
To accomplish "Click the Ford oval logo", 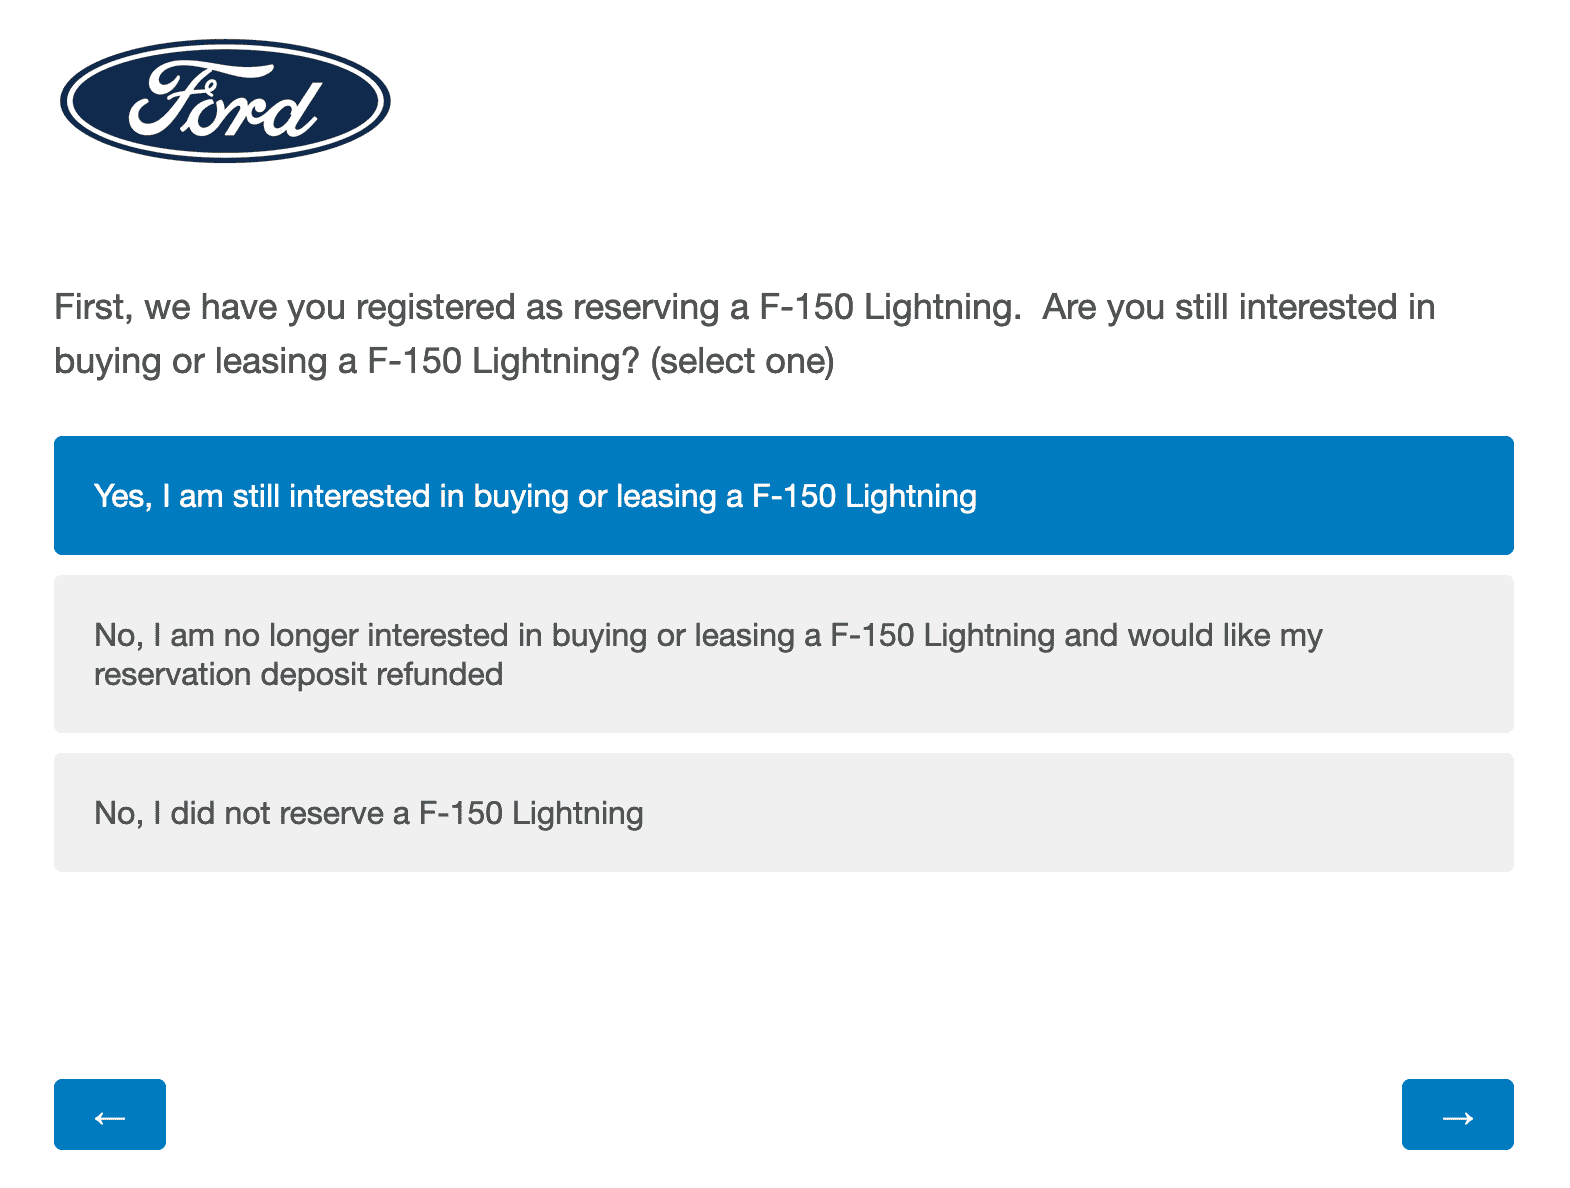I will (225, 101).
